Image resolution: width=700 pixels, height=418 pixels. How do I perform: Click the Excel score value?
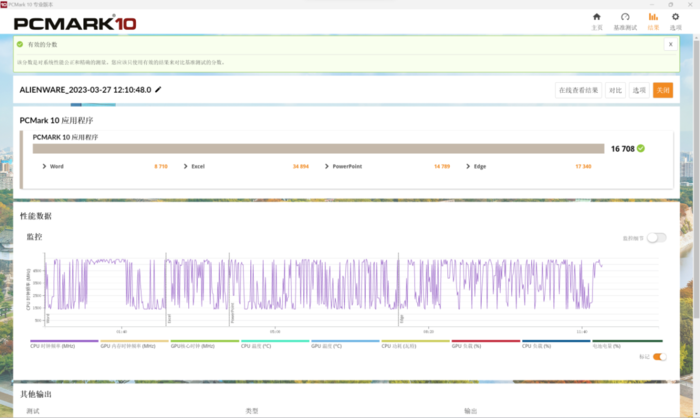300,166
